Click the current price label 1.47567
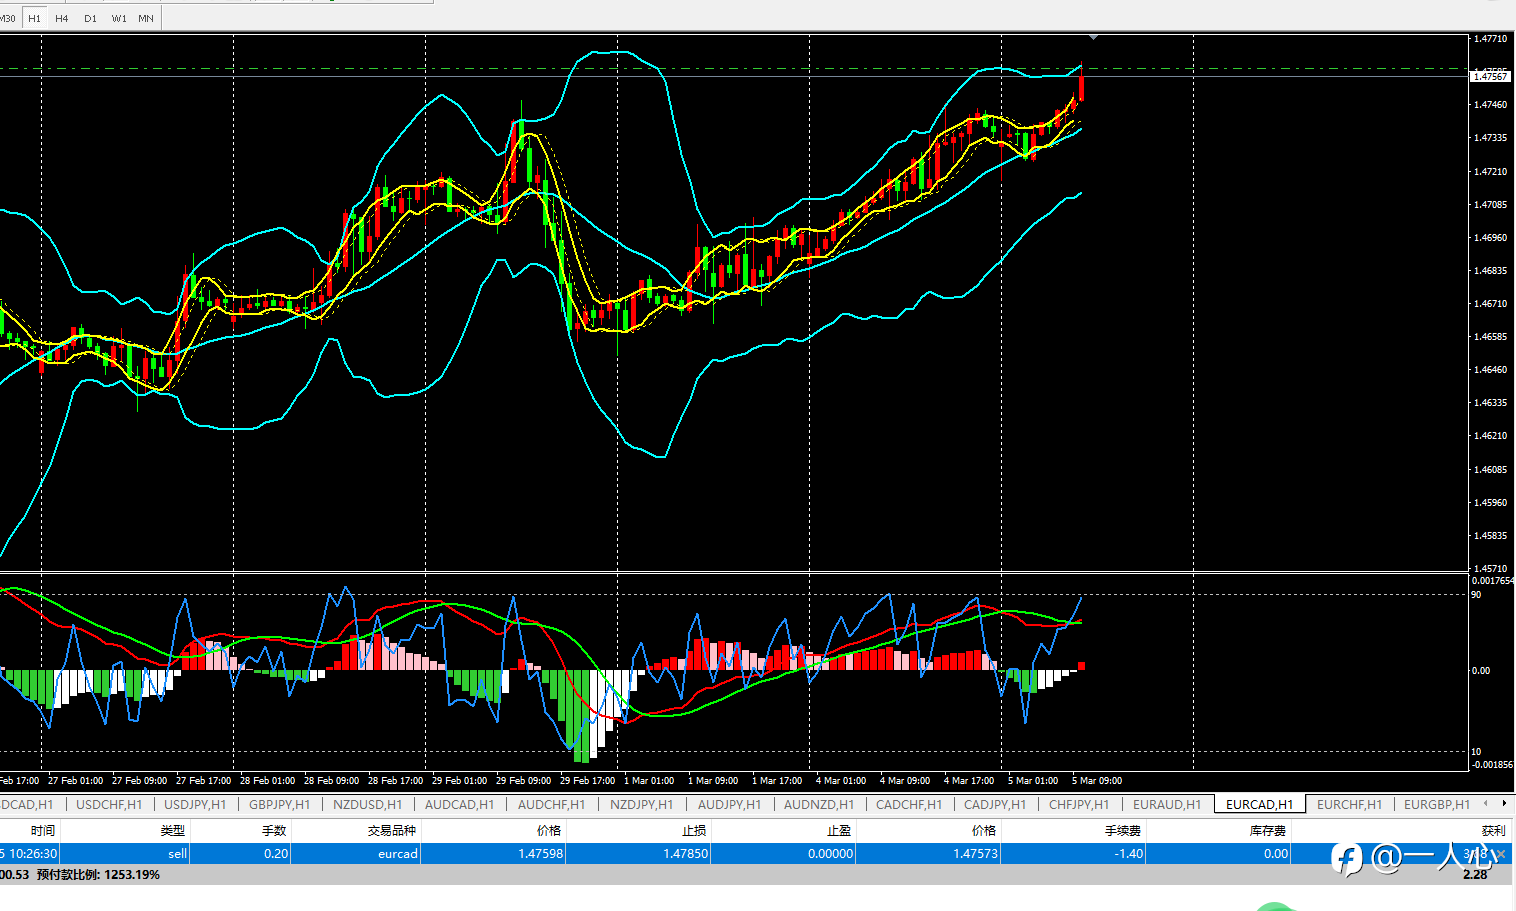The height and width of the screenshot is (911, 1516). [1490, 76]
